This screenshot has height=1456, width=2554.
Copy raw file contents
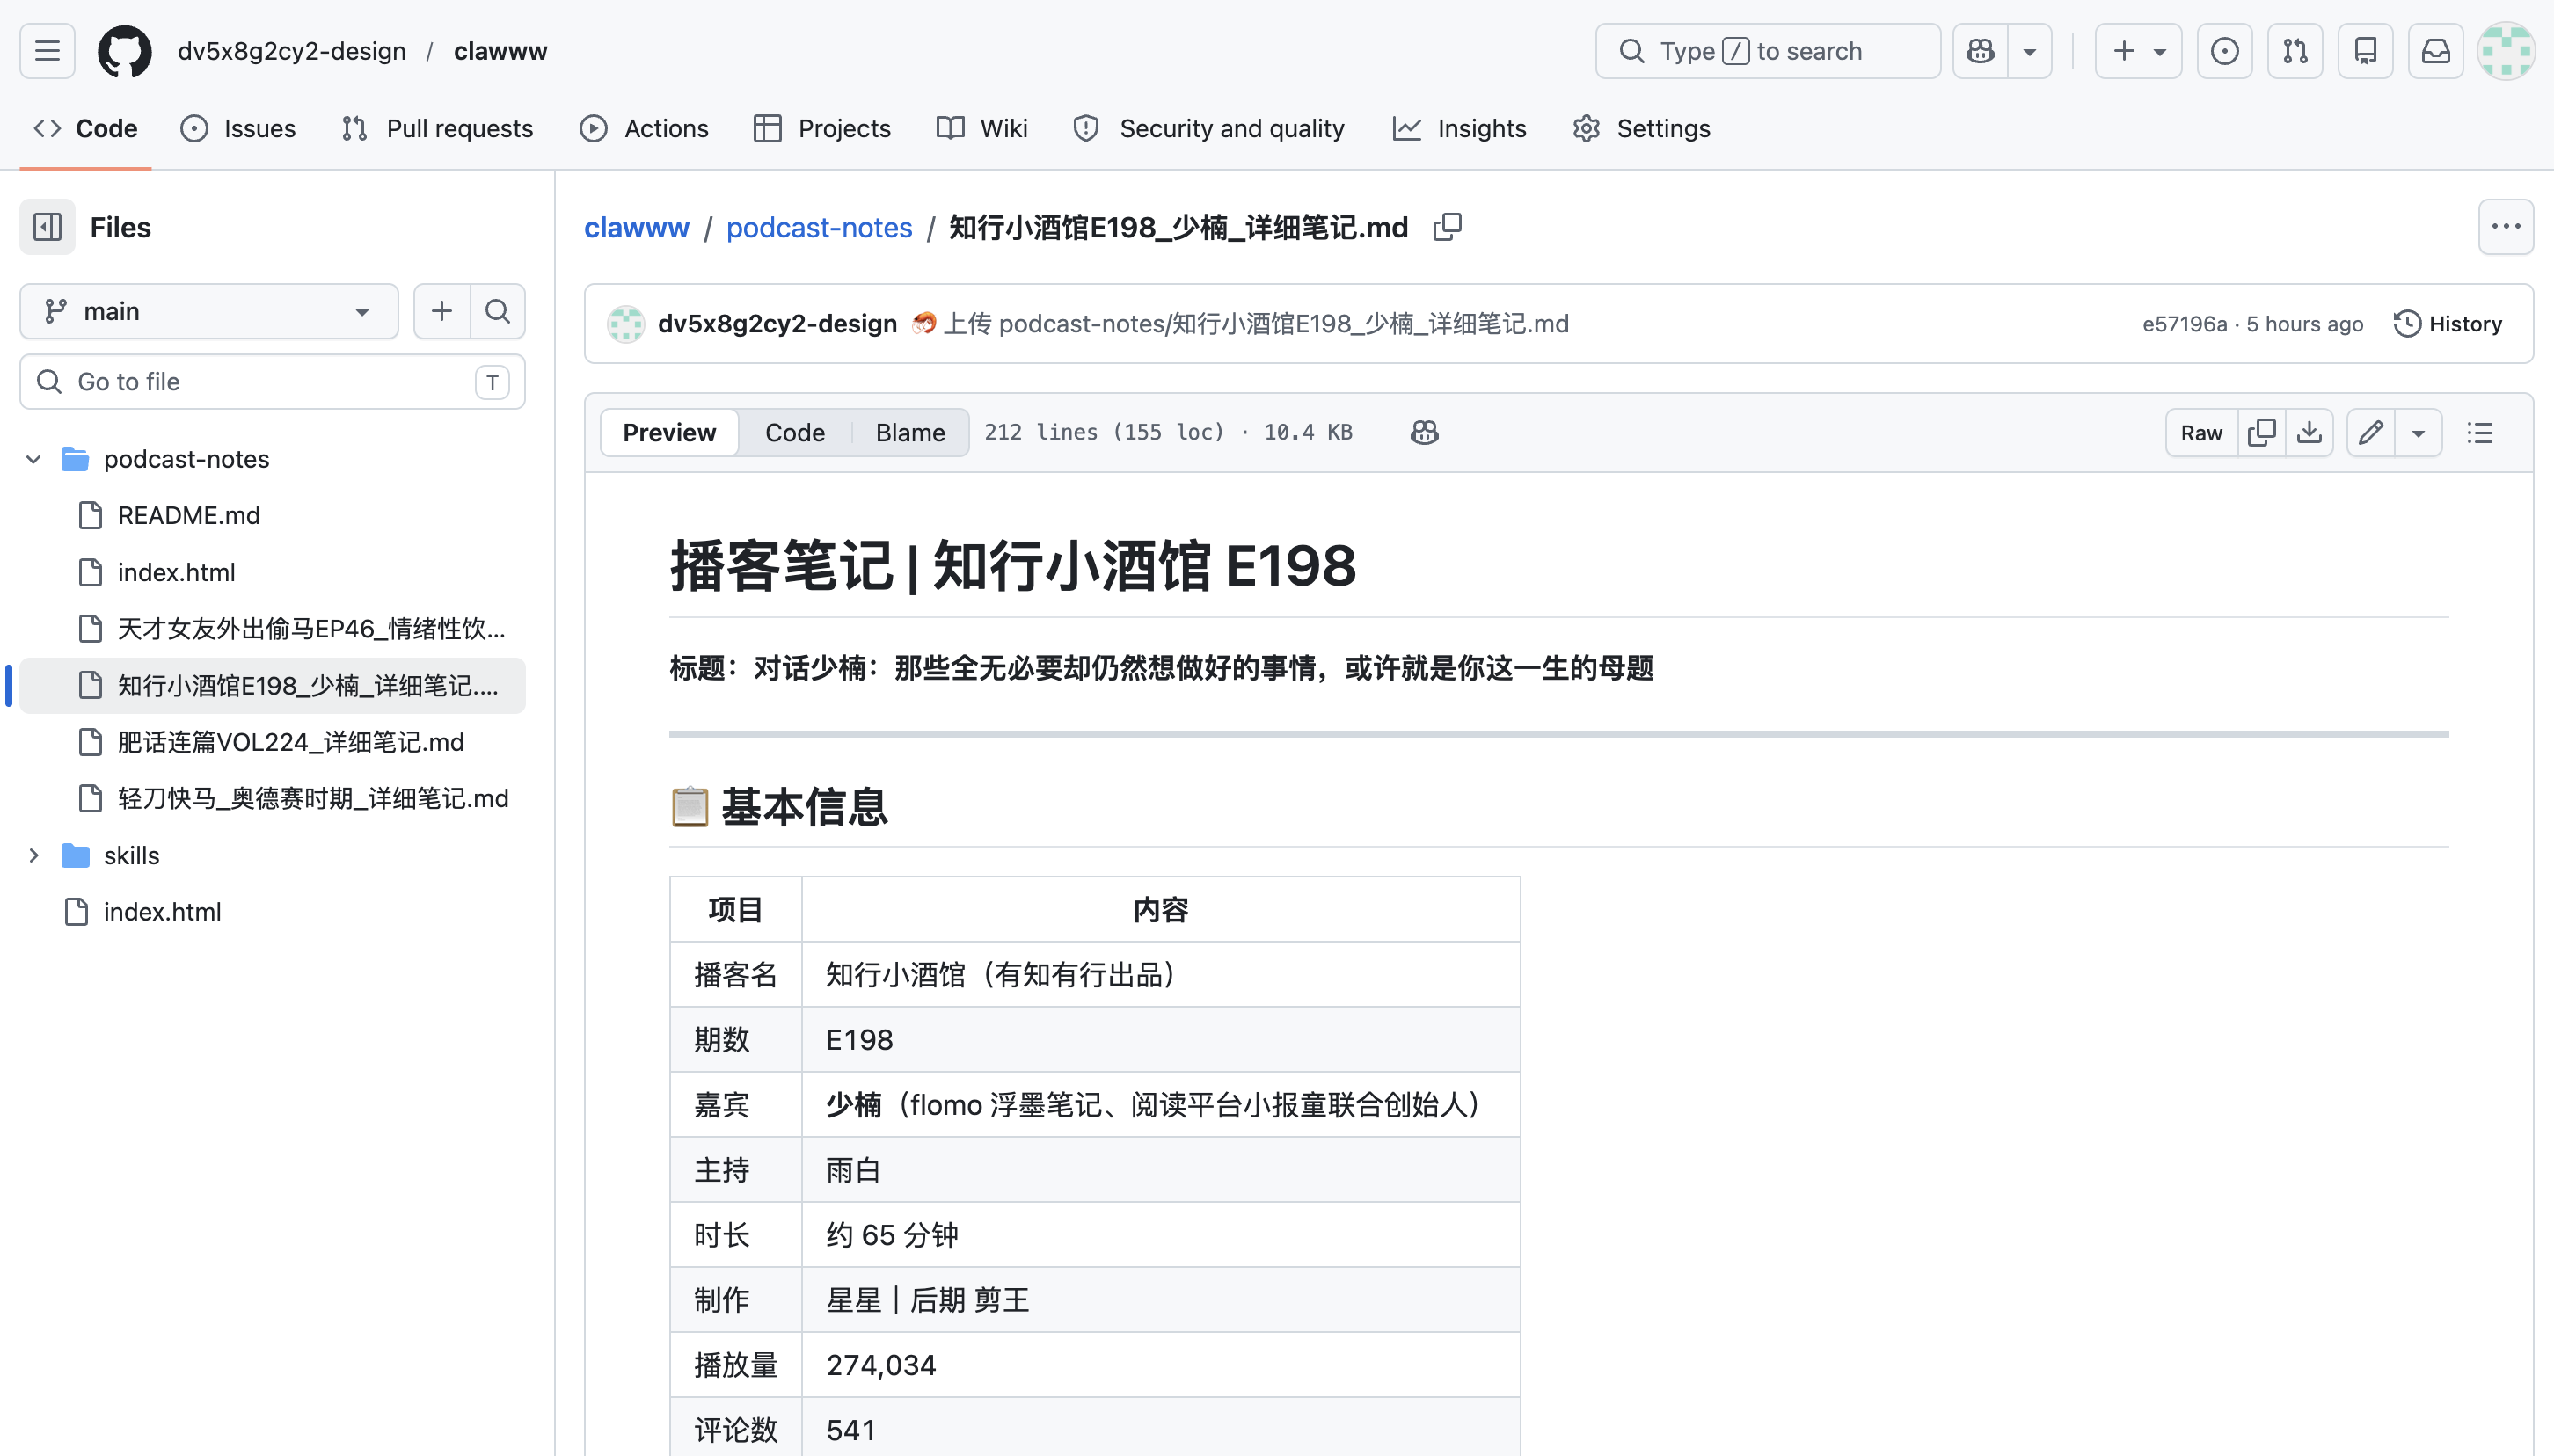point(2261,432)
